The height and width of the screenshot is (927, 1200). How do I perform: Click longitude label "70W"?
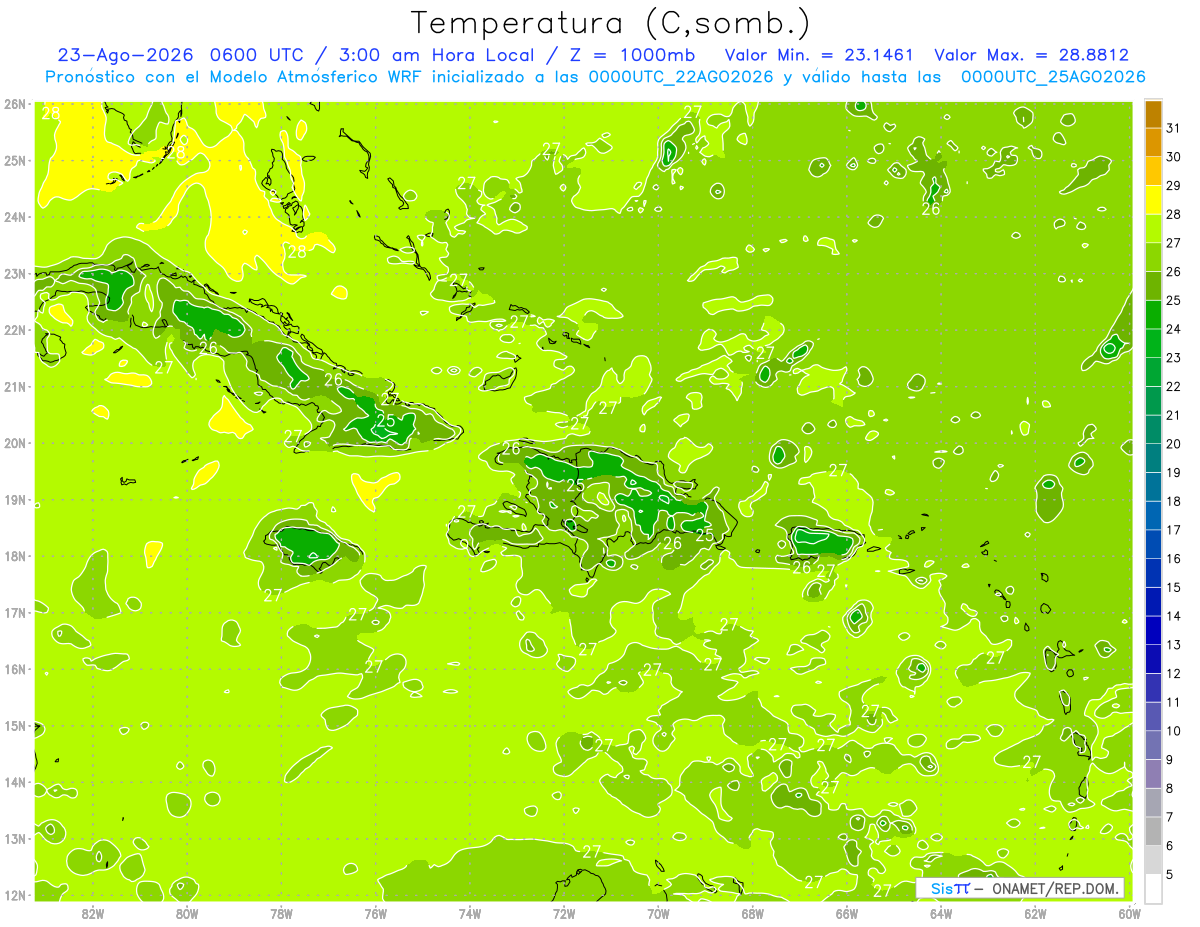tap(658, 913)
